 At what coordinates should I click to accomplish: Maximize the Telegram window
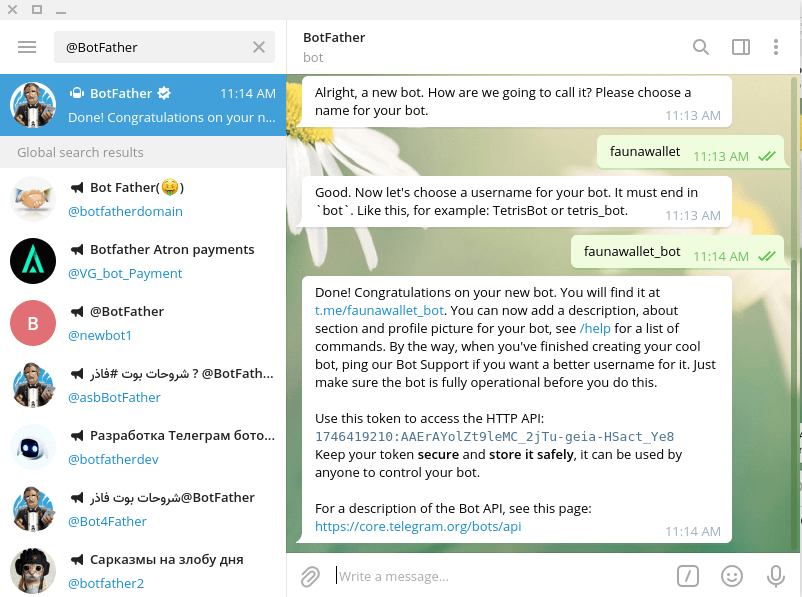click(x=37, y=9)
